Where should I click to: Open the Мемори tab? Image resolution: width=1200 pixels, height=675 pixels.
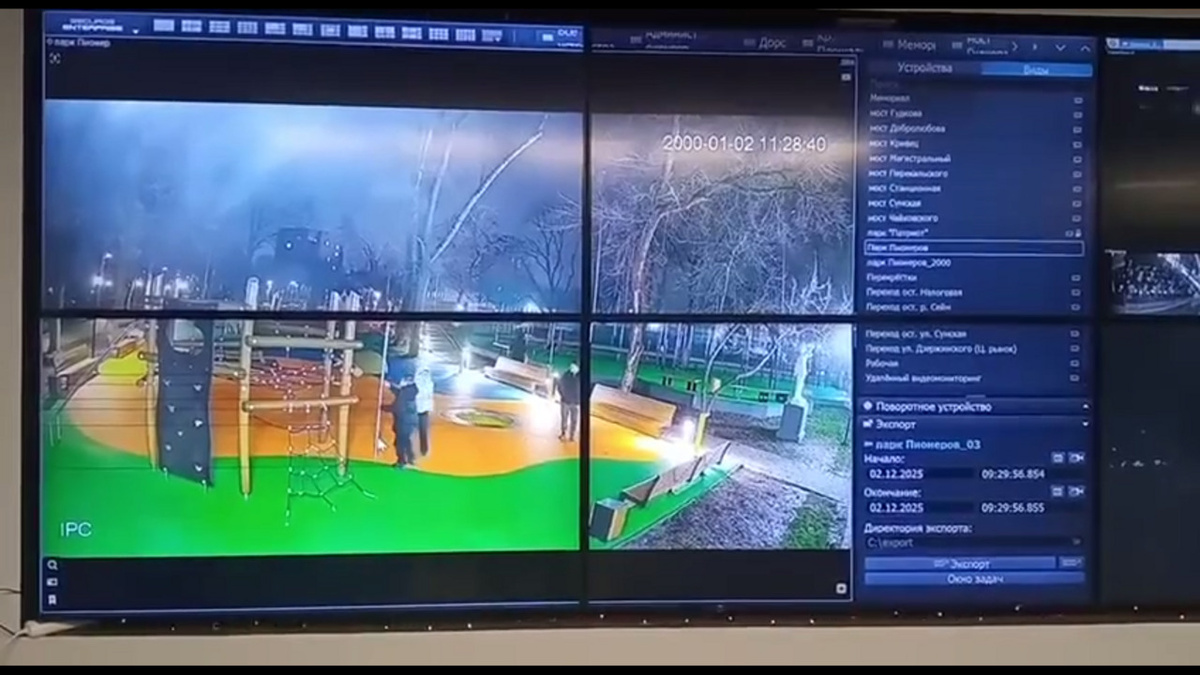910,45
